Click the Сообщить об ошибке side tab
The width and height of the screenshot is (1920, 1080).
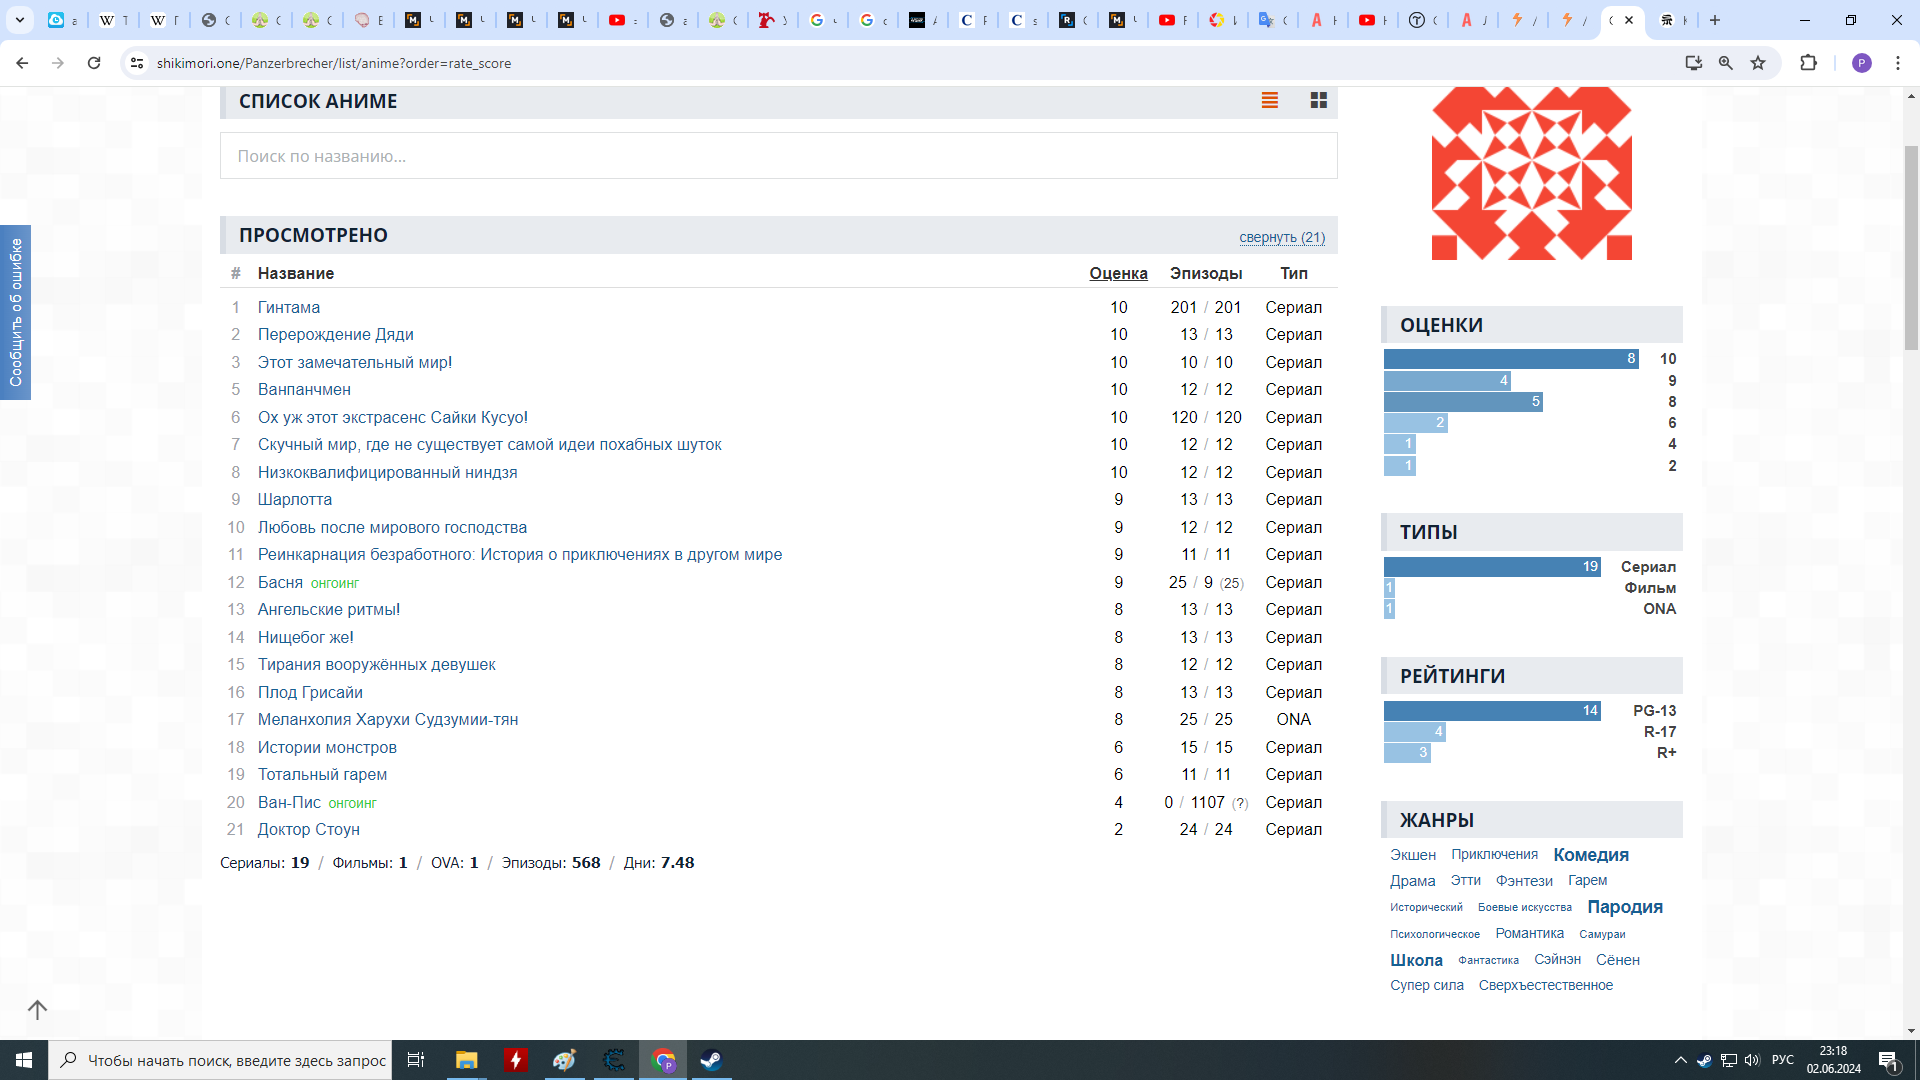pos(16,312)
